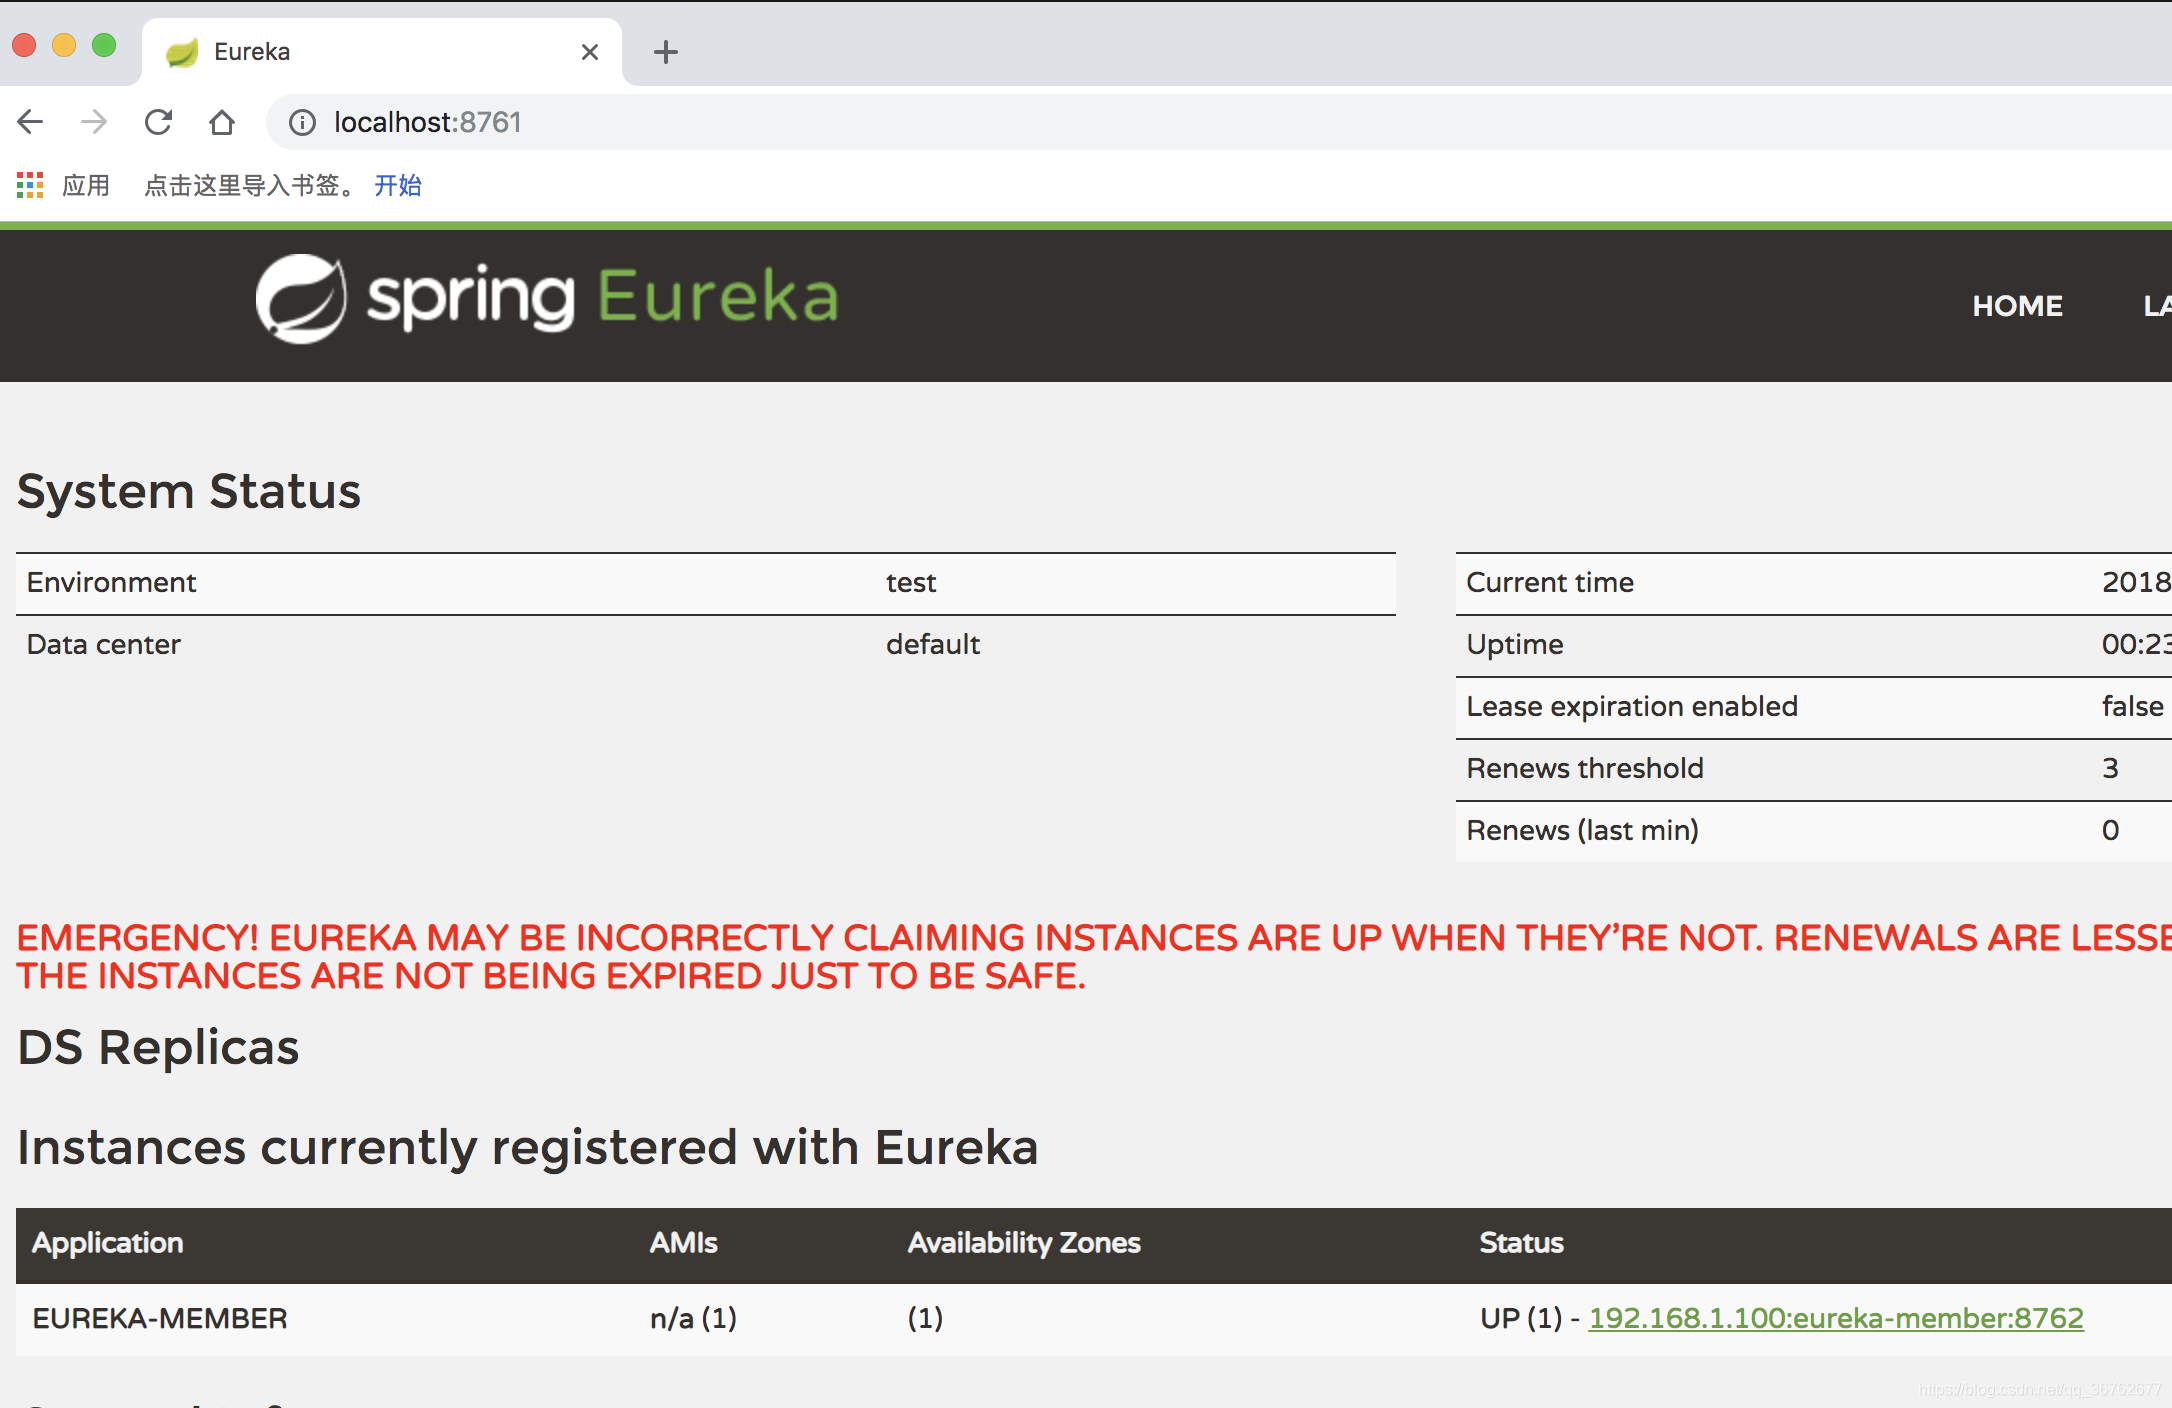Click the localhost:8761 address bar
The image size is (2172, 1408).
point(1220,122)
